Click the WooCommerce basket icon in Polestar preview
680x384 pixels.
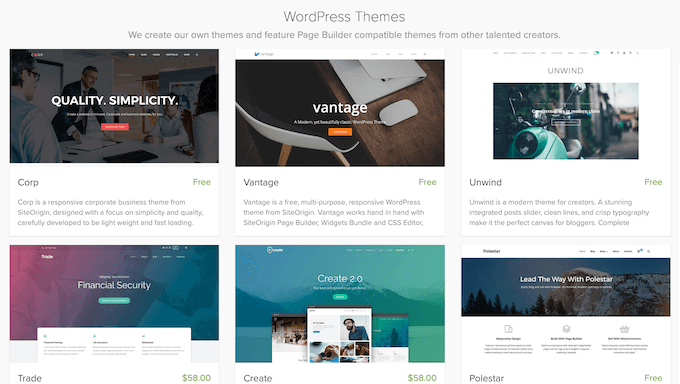coord(624,329)
